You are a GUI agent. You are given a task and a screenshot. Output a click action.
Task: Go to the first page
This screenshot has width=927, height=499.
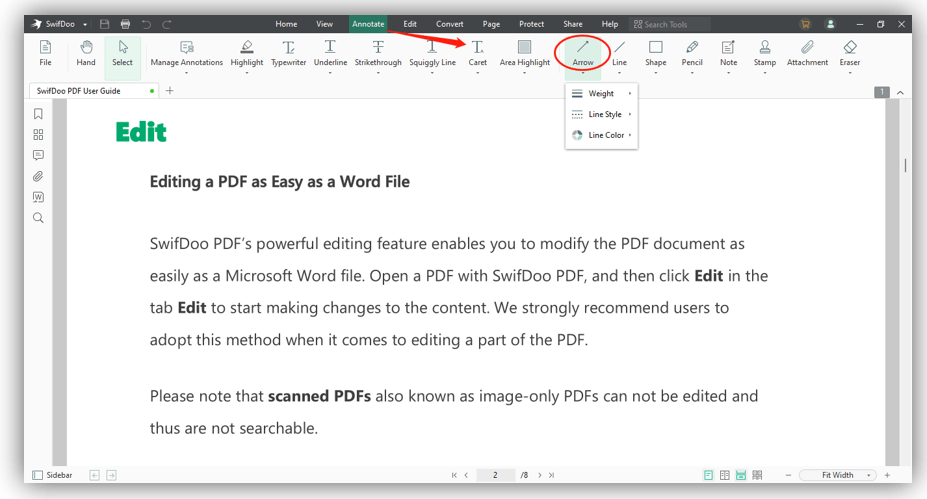pyautogui.click(x=454, y=475)
